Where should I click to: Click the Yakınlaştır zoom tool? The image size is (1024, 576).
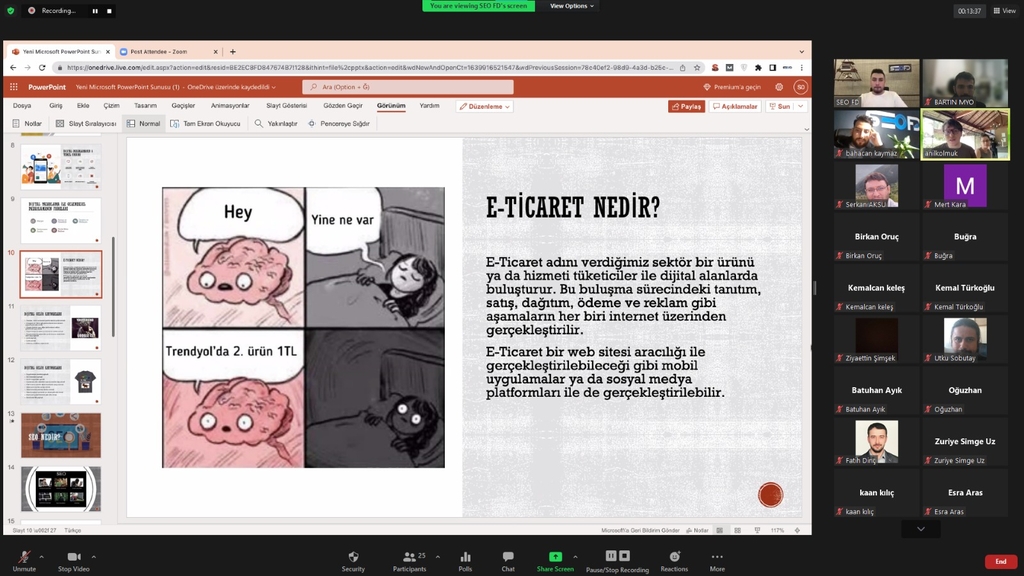[276, 123]
